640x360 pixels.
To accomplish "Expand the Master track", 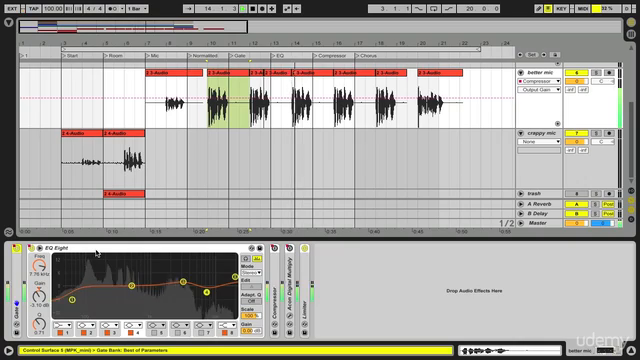I will (520, 223).
